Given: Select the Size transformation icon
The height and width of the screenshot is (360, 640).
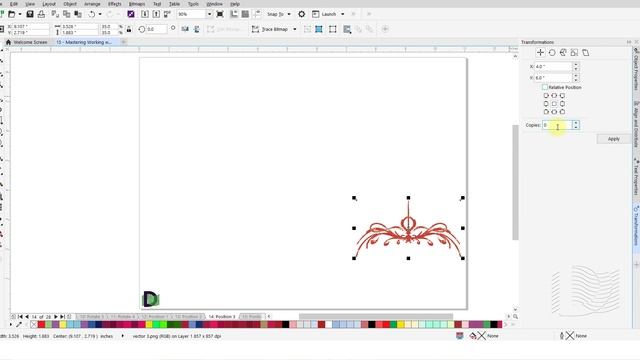Looking at the screenshot, I should pos(574,53).
